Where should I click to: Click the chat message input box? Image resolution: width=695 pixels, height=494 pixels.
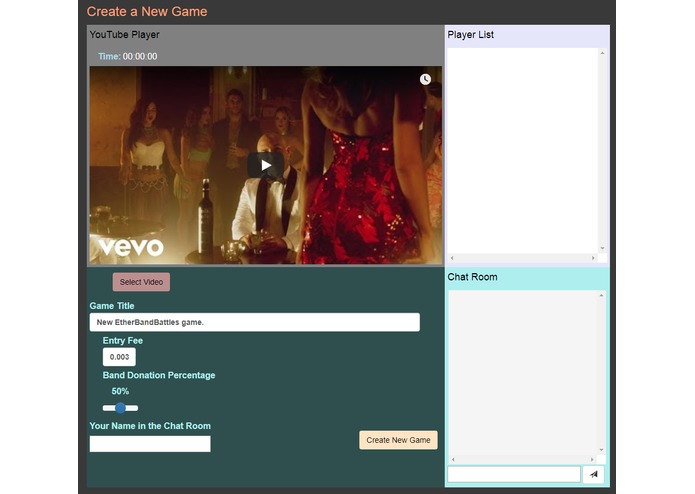pyautogui.click(x=514, y=474)
